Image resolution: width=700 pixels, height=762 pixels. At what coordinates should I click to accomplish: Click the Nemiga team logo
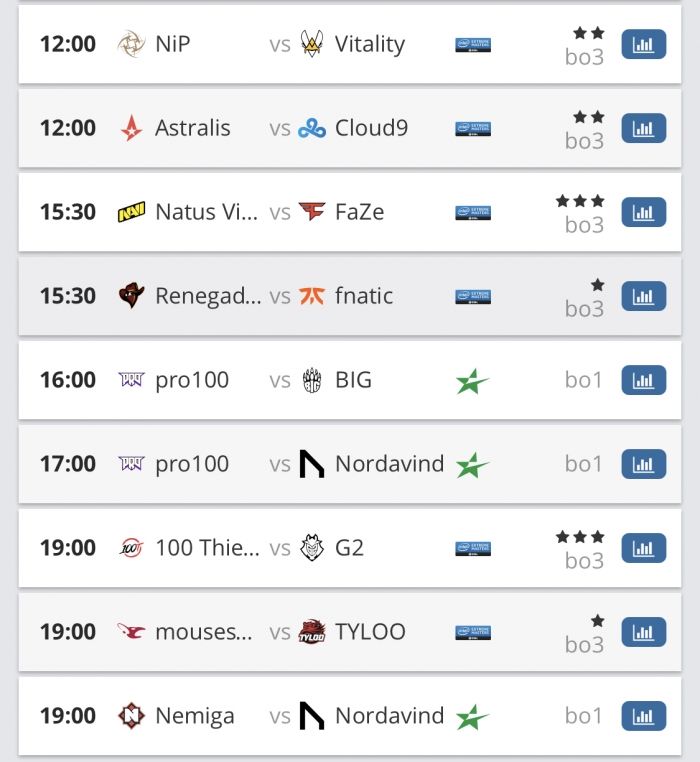click(131, 716)
